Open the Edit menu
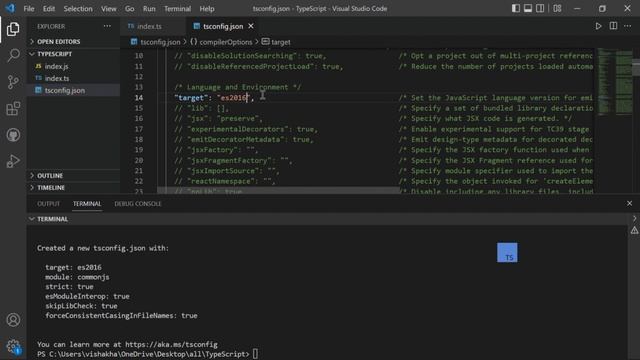 [49, 9]
